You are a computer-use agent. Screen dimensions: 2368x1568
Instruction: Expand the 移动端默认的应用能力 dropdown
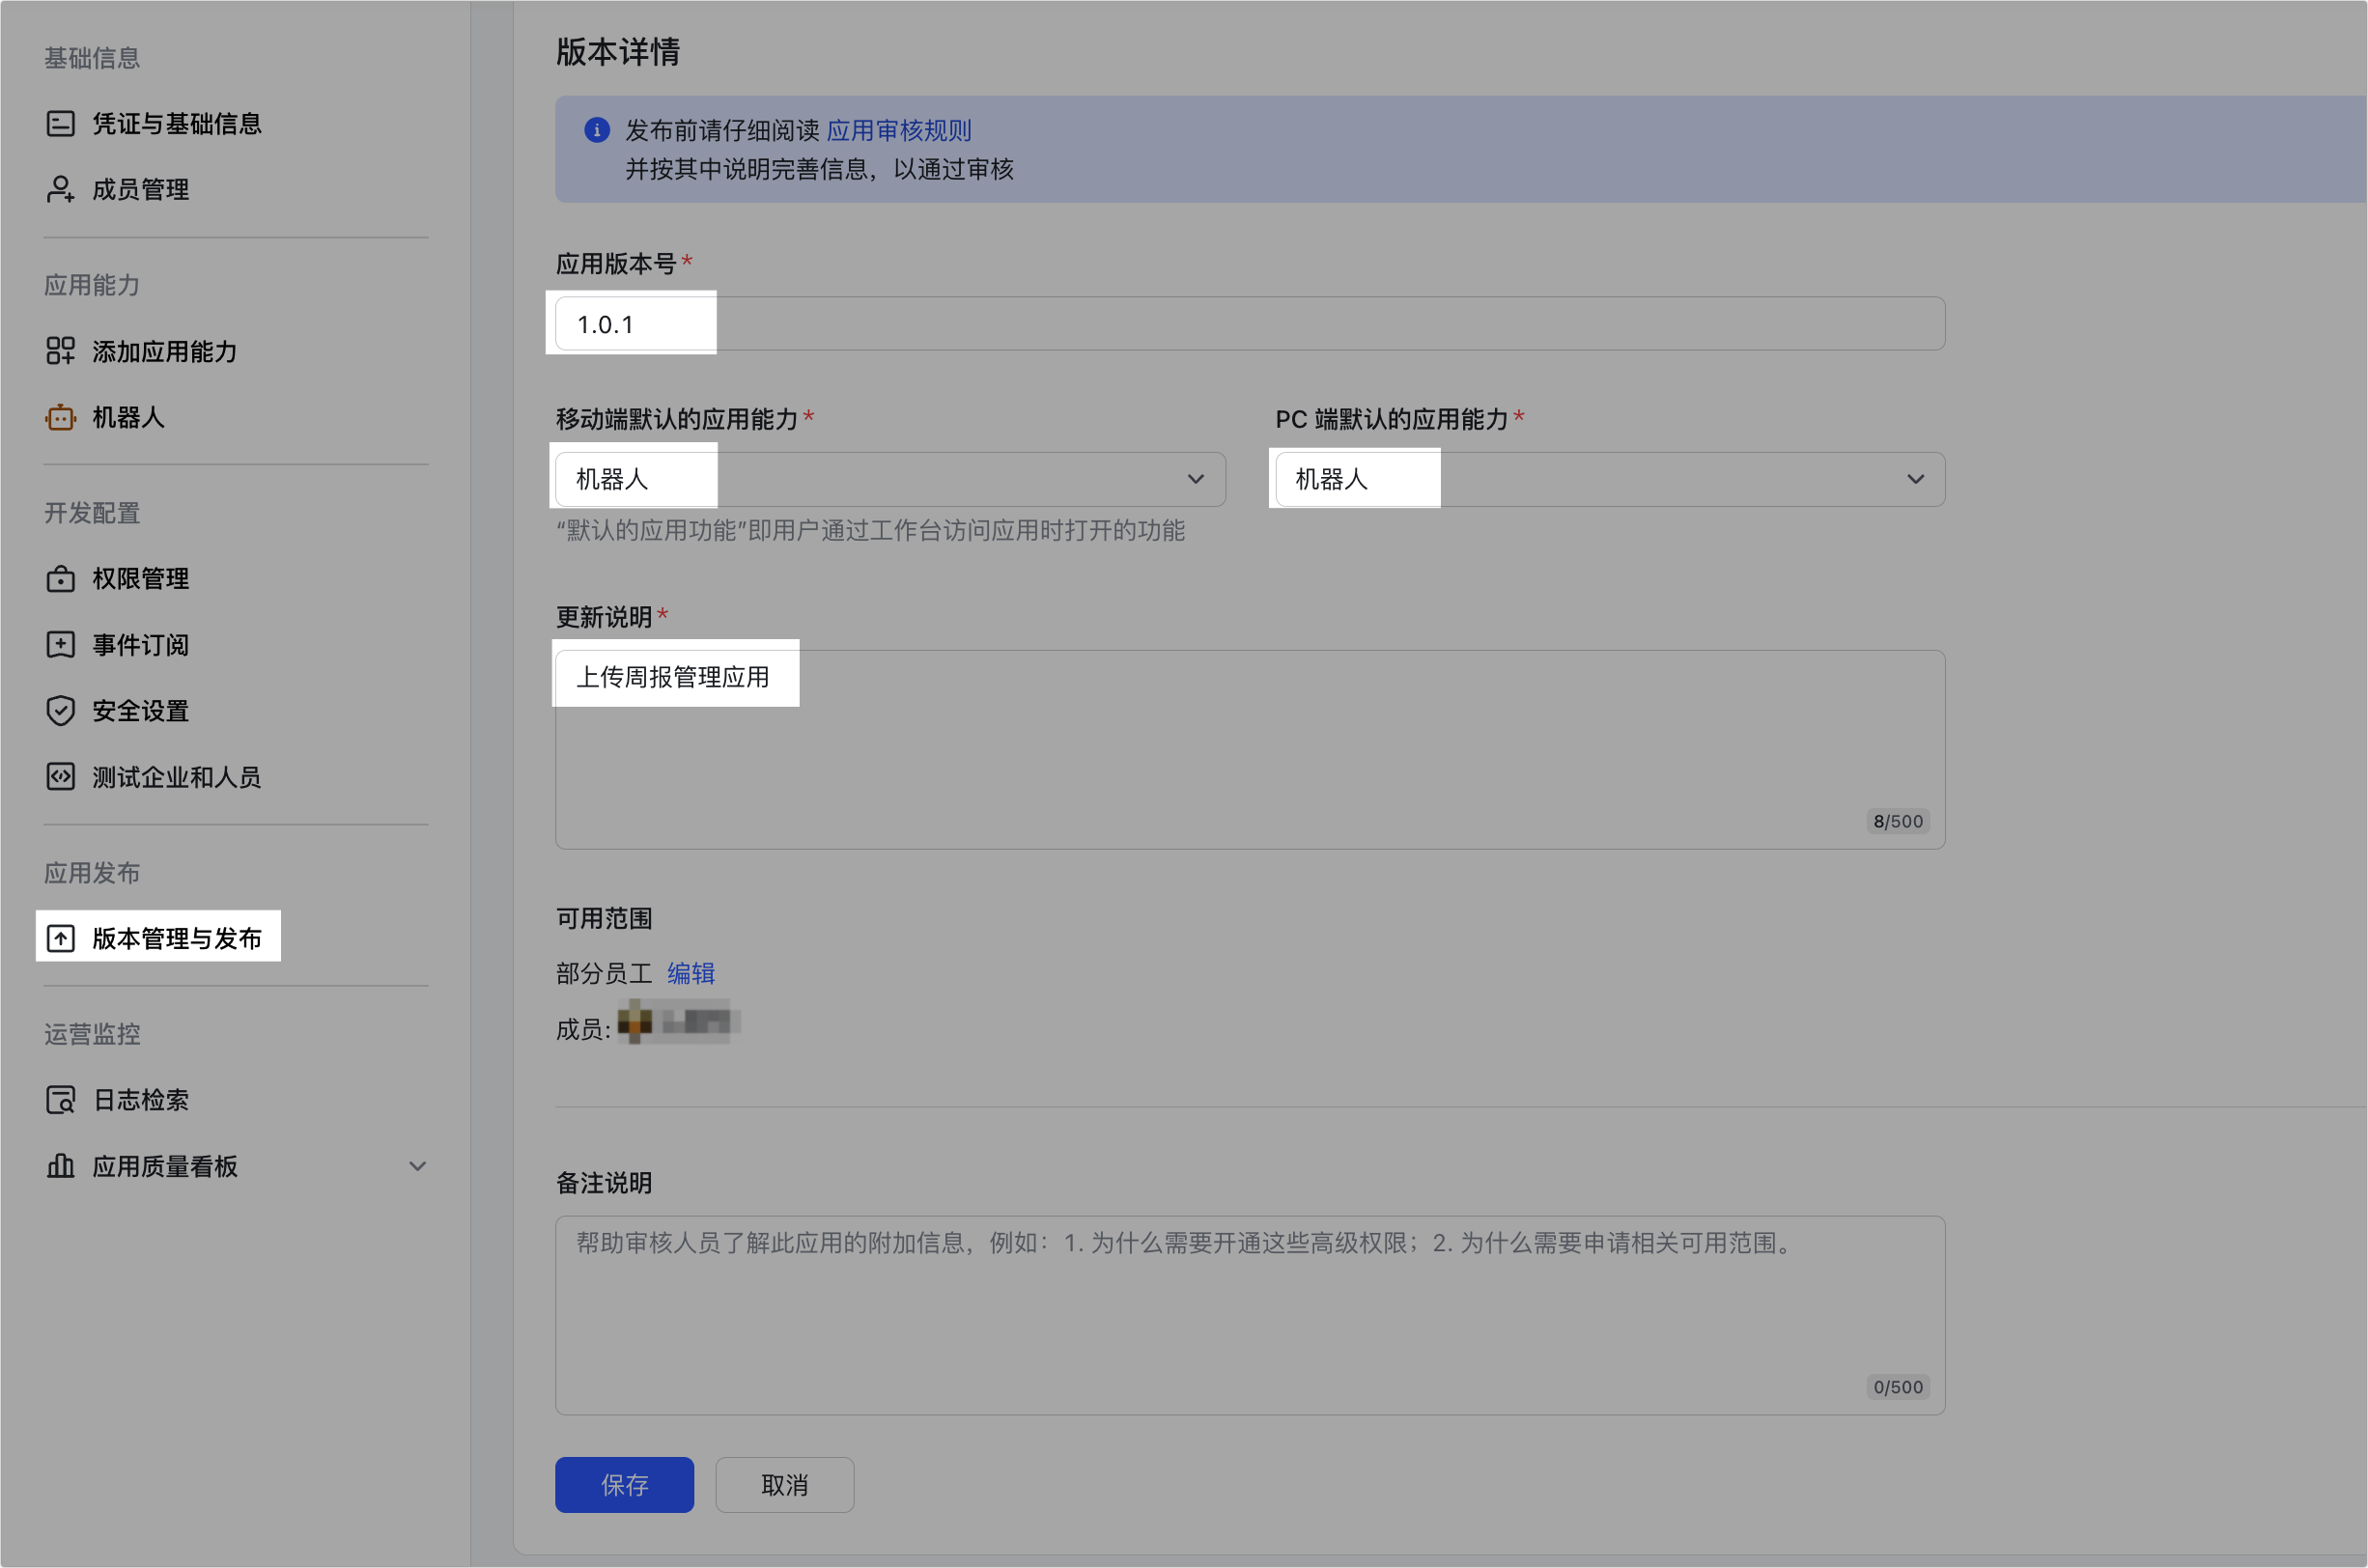pyautogui.click(x=1196, y=479)
